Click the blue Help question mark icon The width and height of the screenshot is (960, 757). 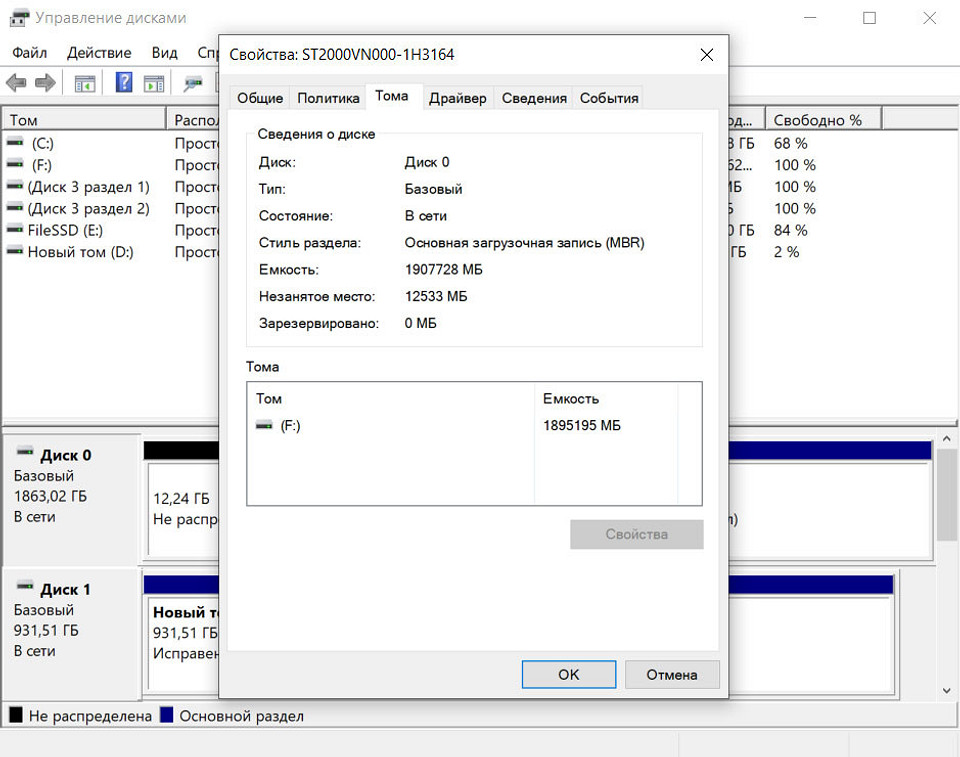tap(124, 83)
